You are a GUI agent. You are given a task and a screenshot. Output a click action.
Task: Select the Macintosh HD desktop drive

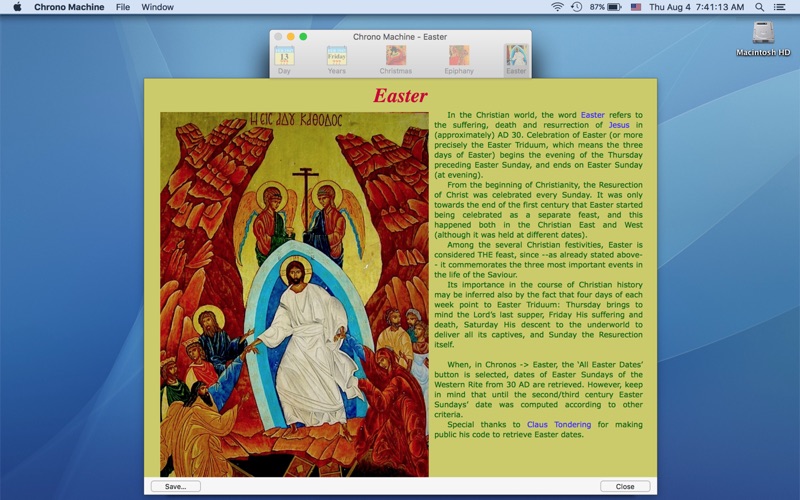[763, 38]
